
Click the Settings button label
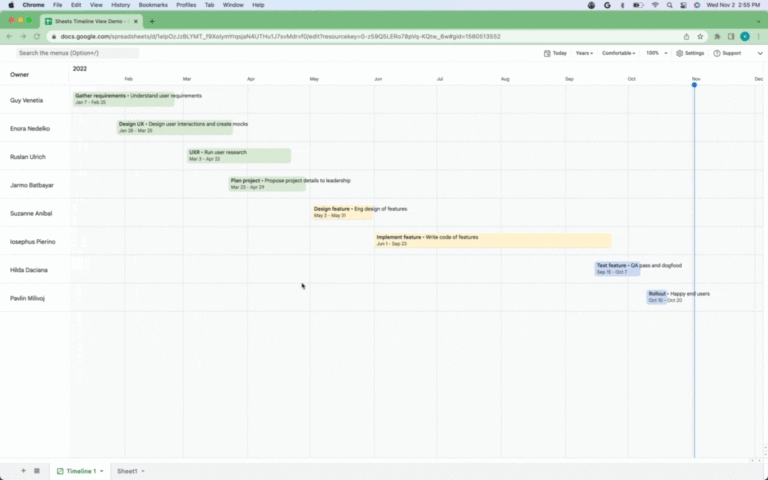tap(694, 53)
